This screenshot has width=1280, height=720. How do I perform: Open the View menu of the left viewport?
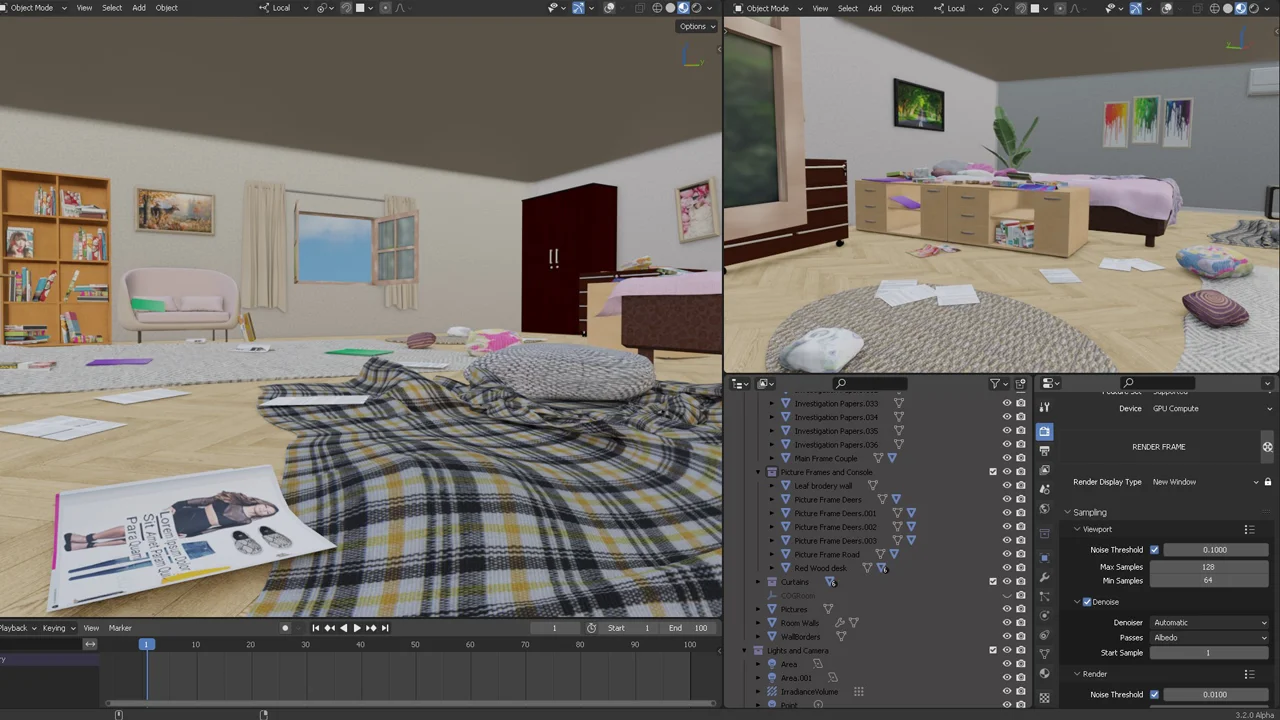point(84,8)
